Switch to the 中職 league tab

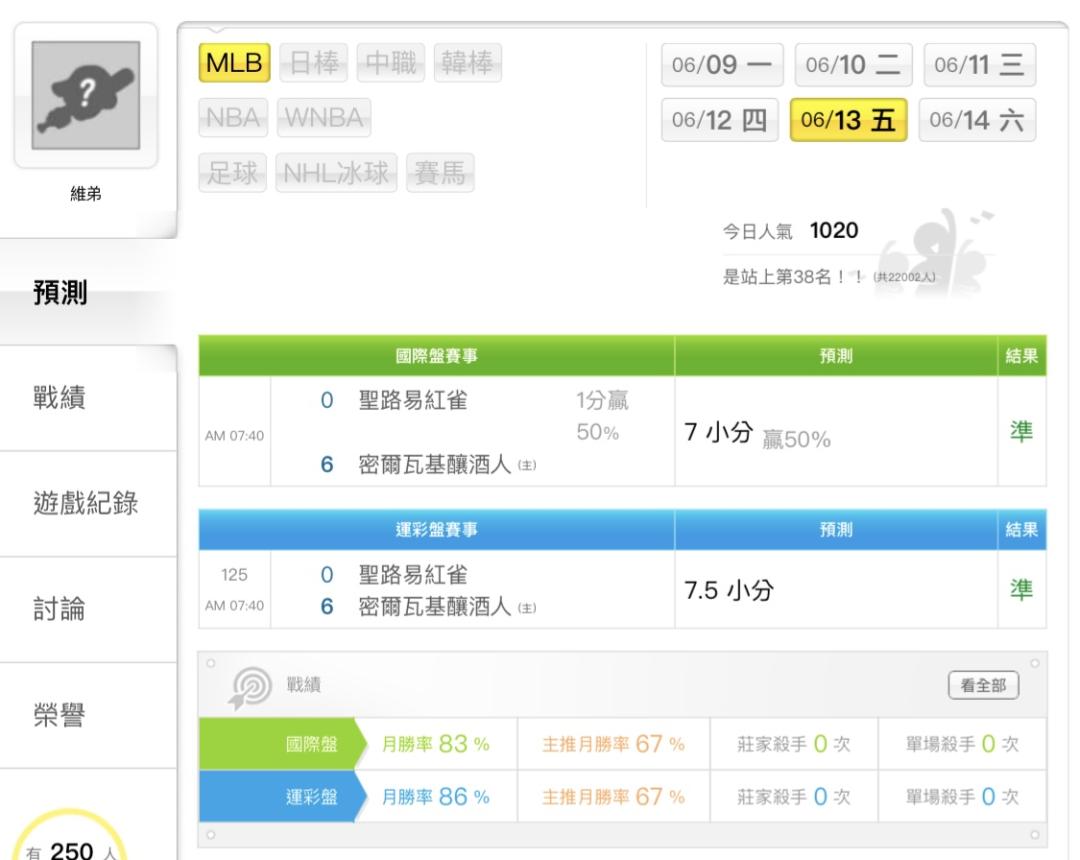coord(391,63)
